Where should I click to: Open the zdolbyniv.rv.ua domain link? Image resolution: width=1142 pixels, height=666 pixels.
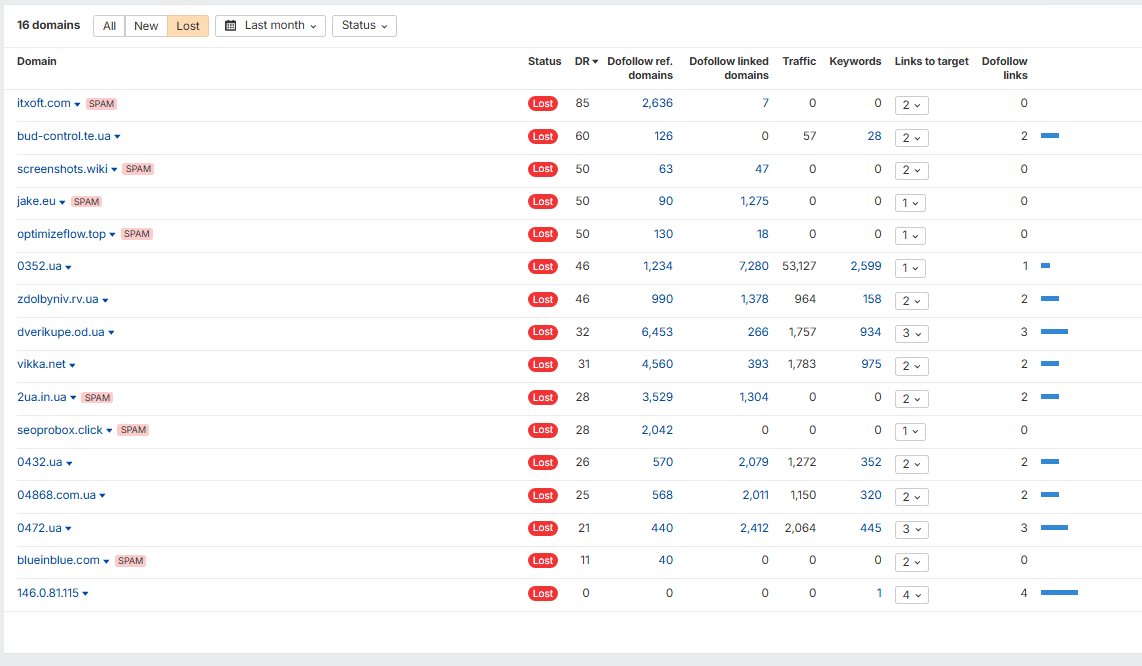[58, 299]
